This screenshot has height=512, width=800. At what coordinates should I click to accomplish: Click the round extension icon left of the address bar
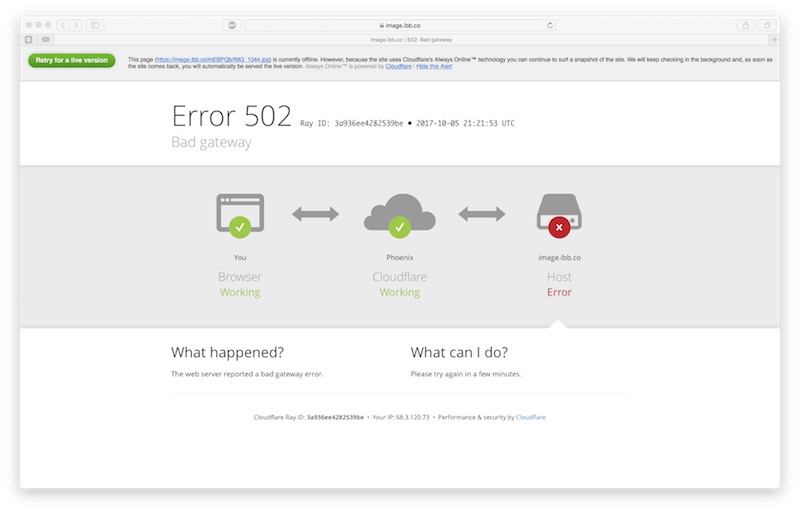232,25
